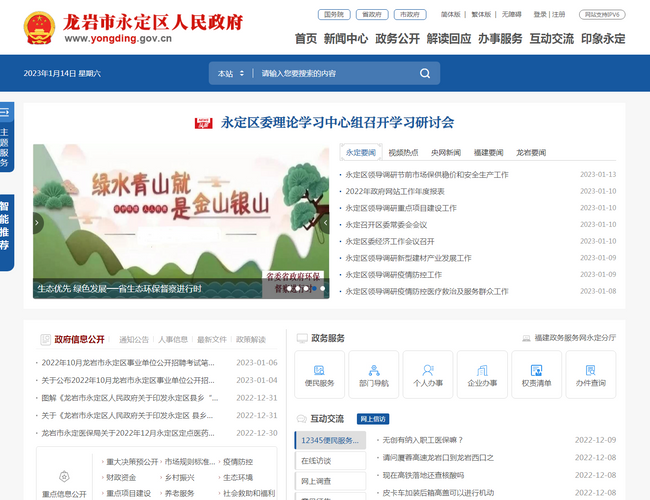Open the 政务公开 navigation item

pos(397,39)
